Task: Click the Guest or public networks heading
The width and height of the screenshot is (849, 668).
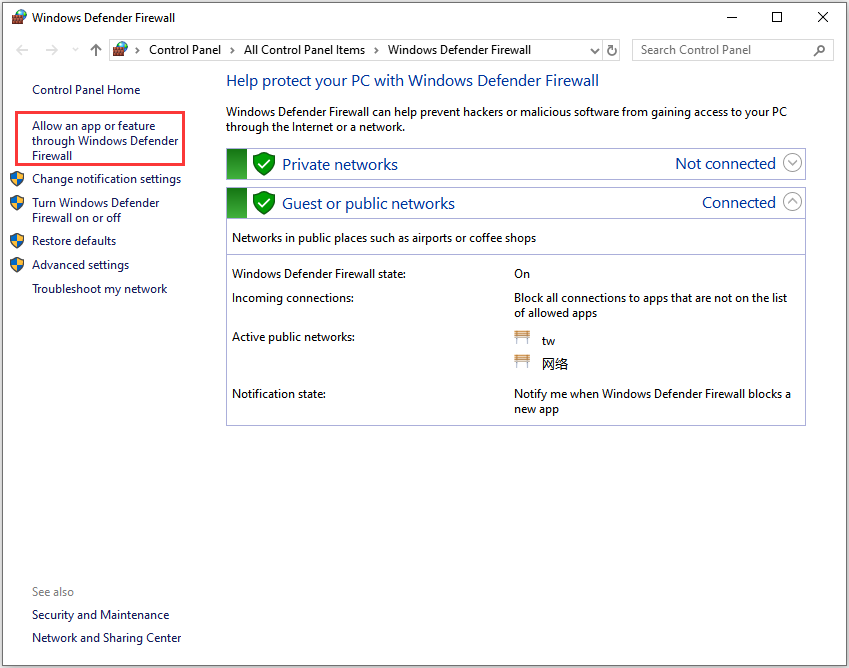Action: pyautogui.click(x=369, y=204)
